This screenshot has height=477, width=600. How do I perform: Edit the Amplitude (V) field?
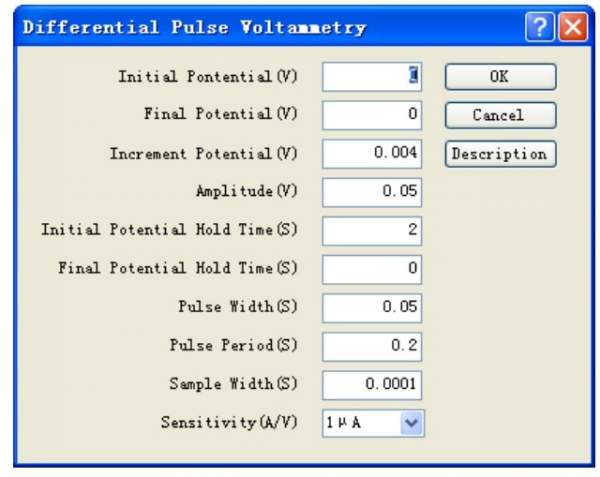click(372, 192)
